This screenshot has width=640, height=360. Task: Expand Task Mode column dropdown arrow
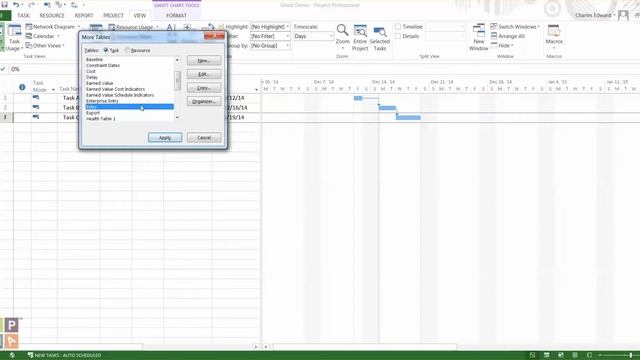53,90
